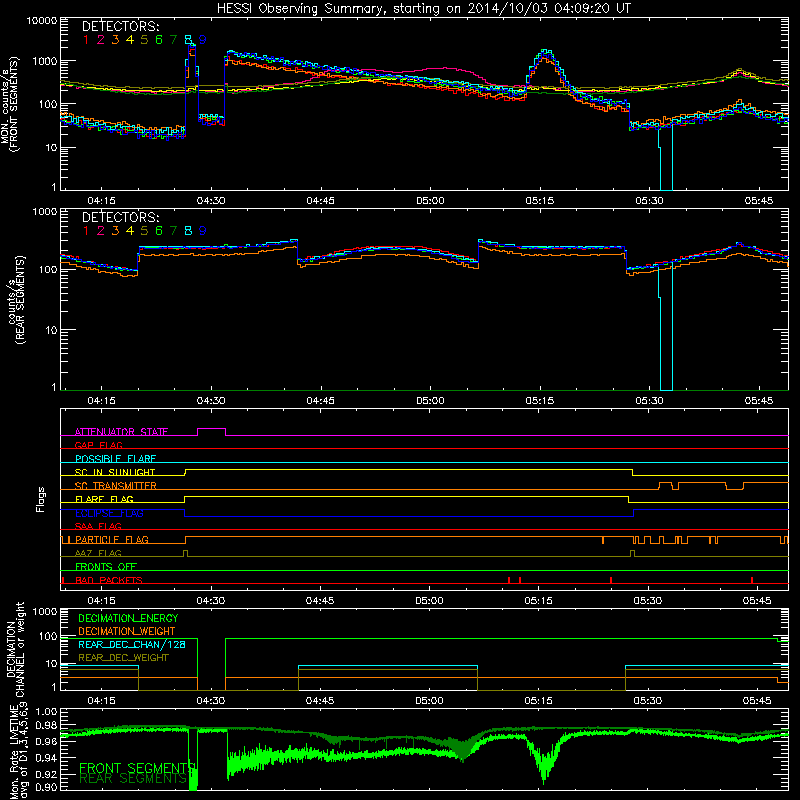Click the Mon. Rate LIVETIME axis title
This screenshot has width=800, height=800.
(x=18, y=751)
